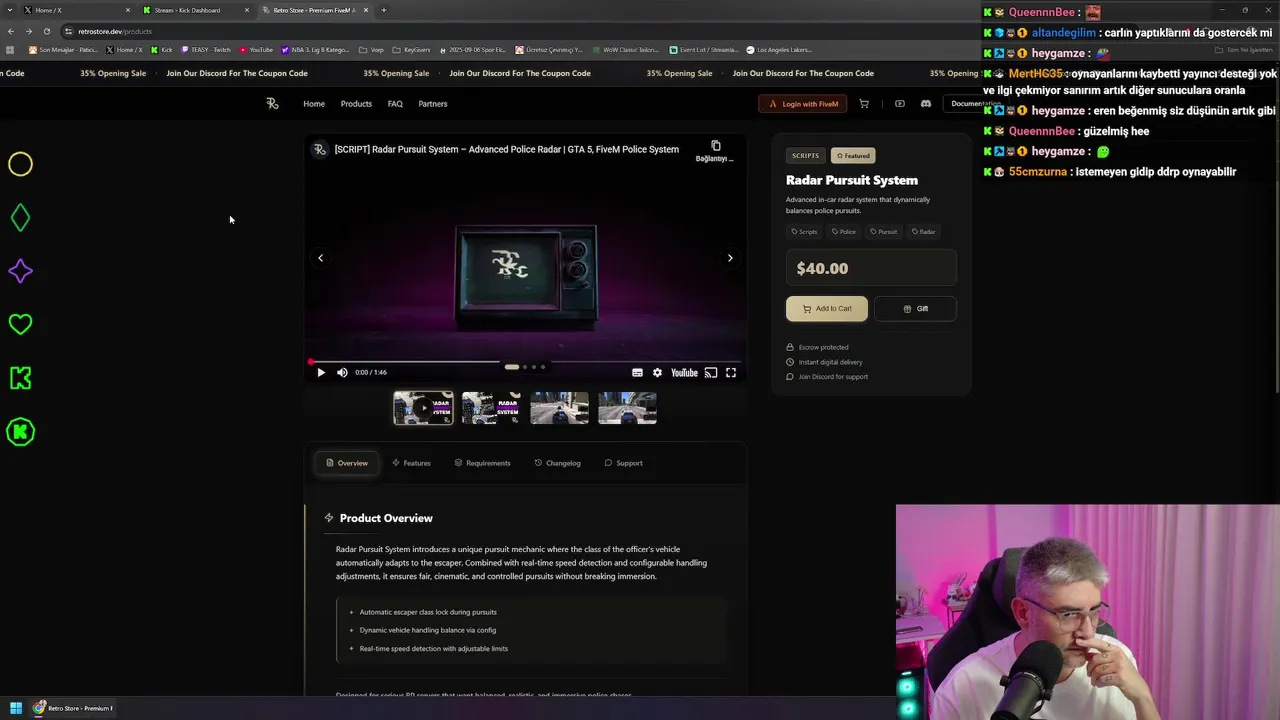Go to previous gallery slide arrow
Viewport: 1280px width, 720px height.
click(321, 258)
